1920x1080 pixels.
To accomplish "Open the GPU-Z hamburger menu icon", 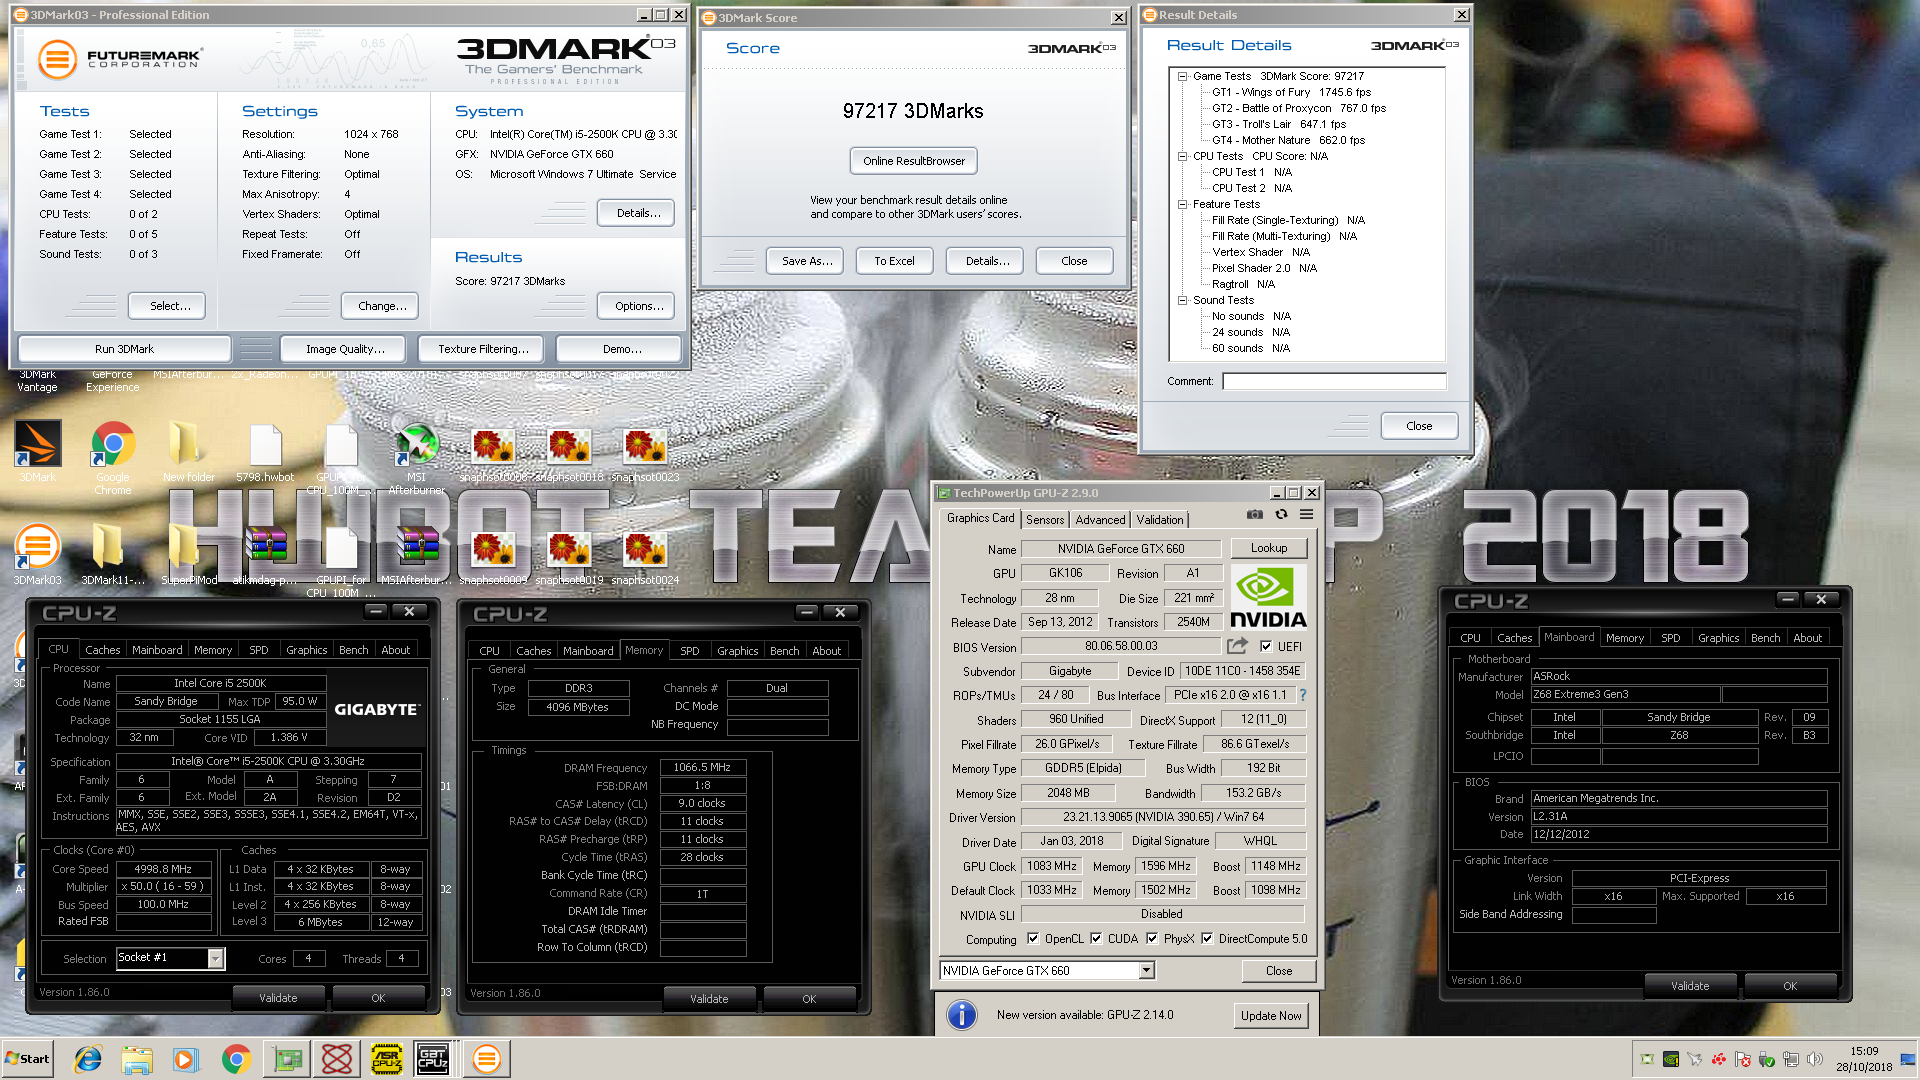I will click(1306, 514).
